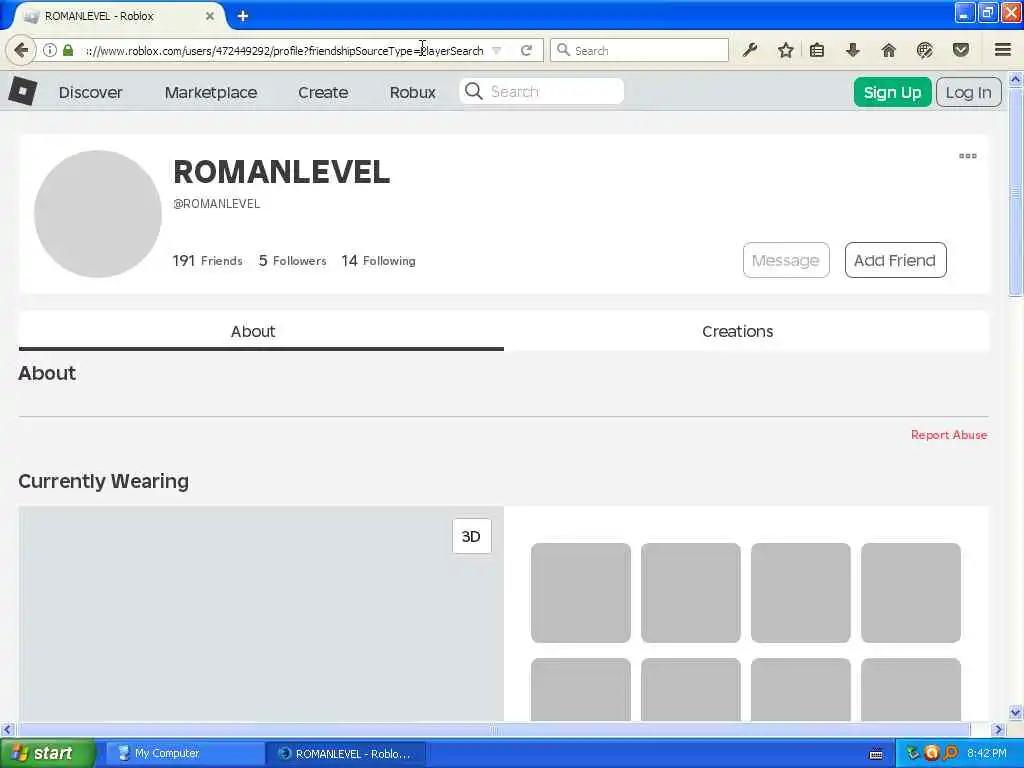View the 14 Following list
The height and width of the screenshot is (768, 1024).
(379, 261)
